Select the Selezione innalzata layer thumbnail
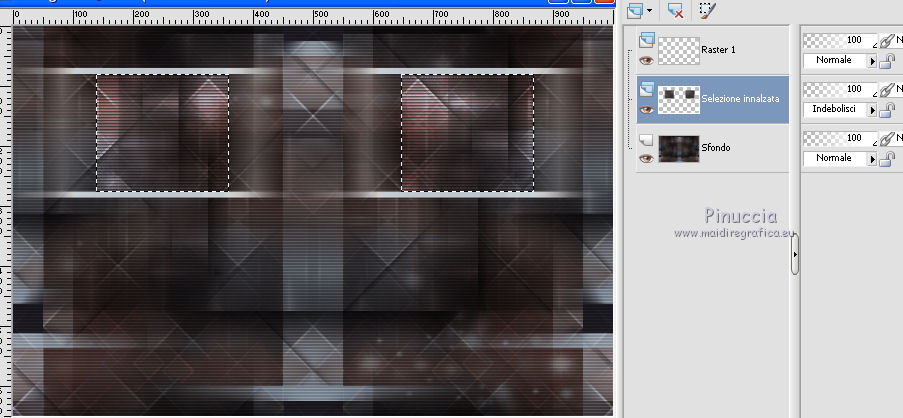 [x=679, y=100]
